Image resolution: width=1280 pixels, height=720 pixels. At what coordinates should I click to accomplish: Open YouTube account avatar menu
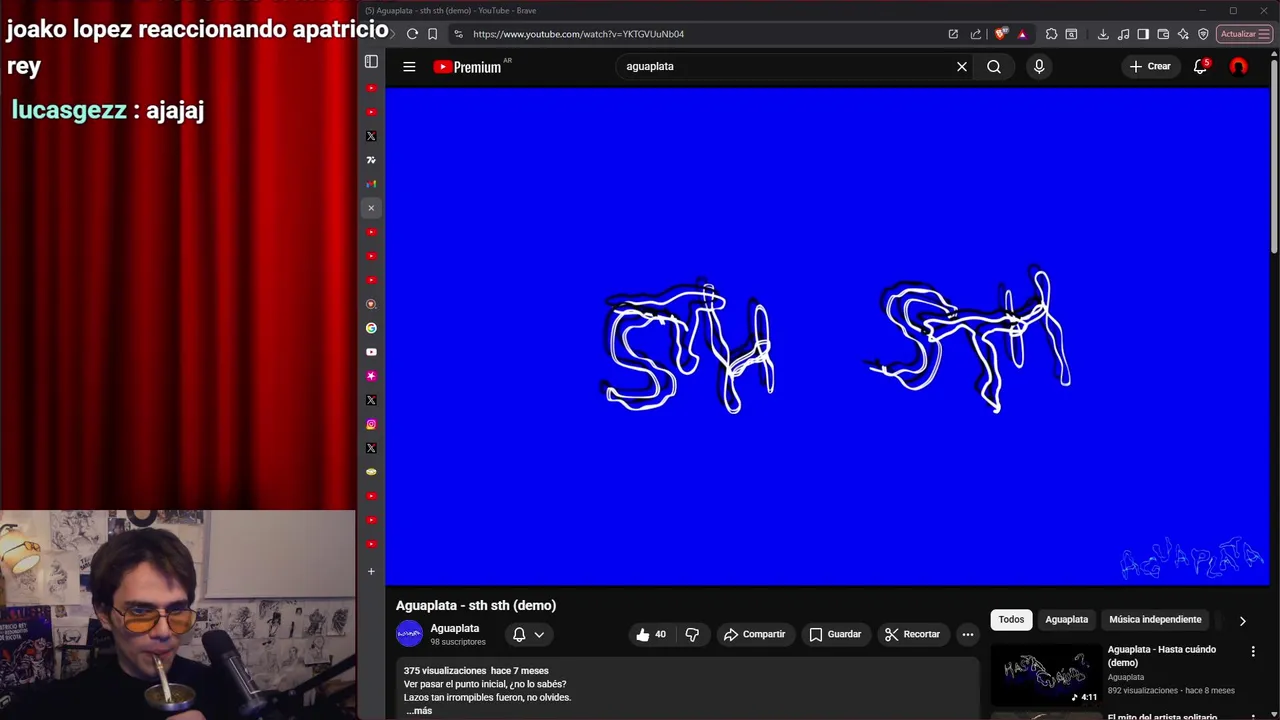[x=1239, y=66]
